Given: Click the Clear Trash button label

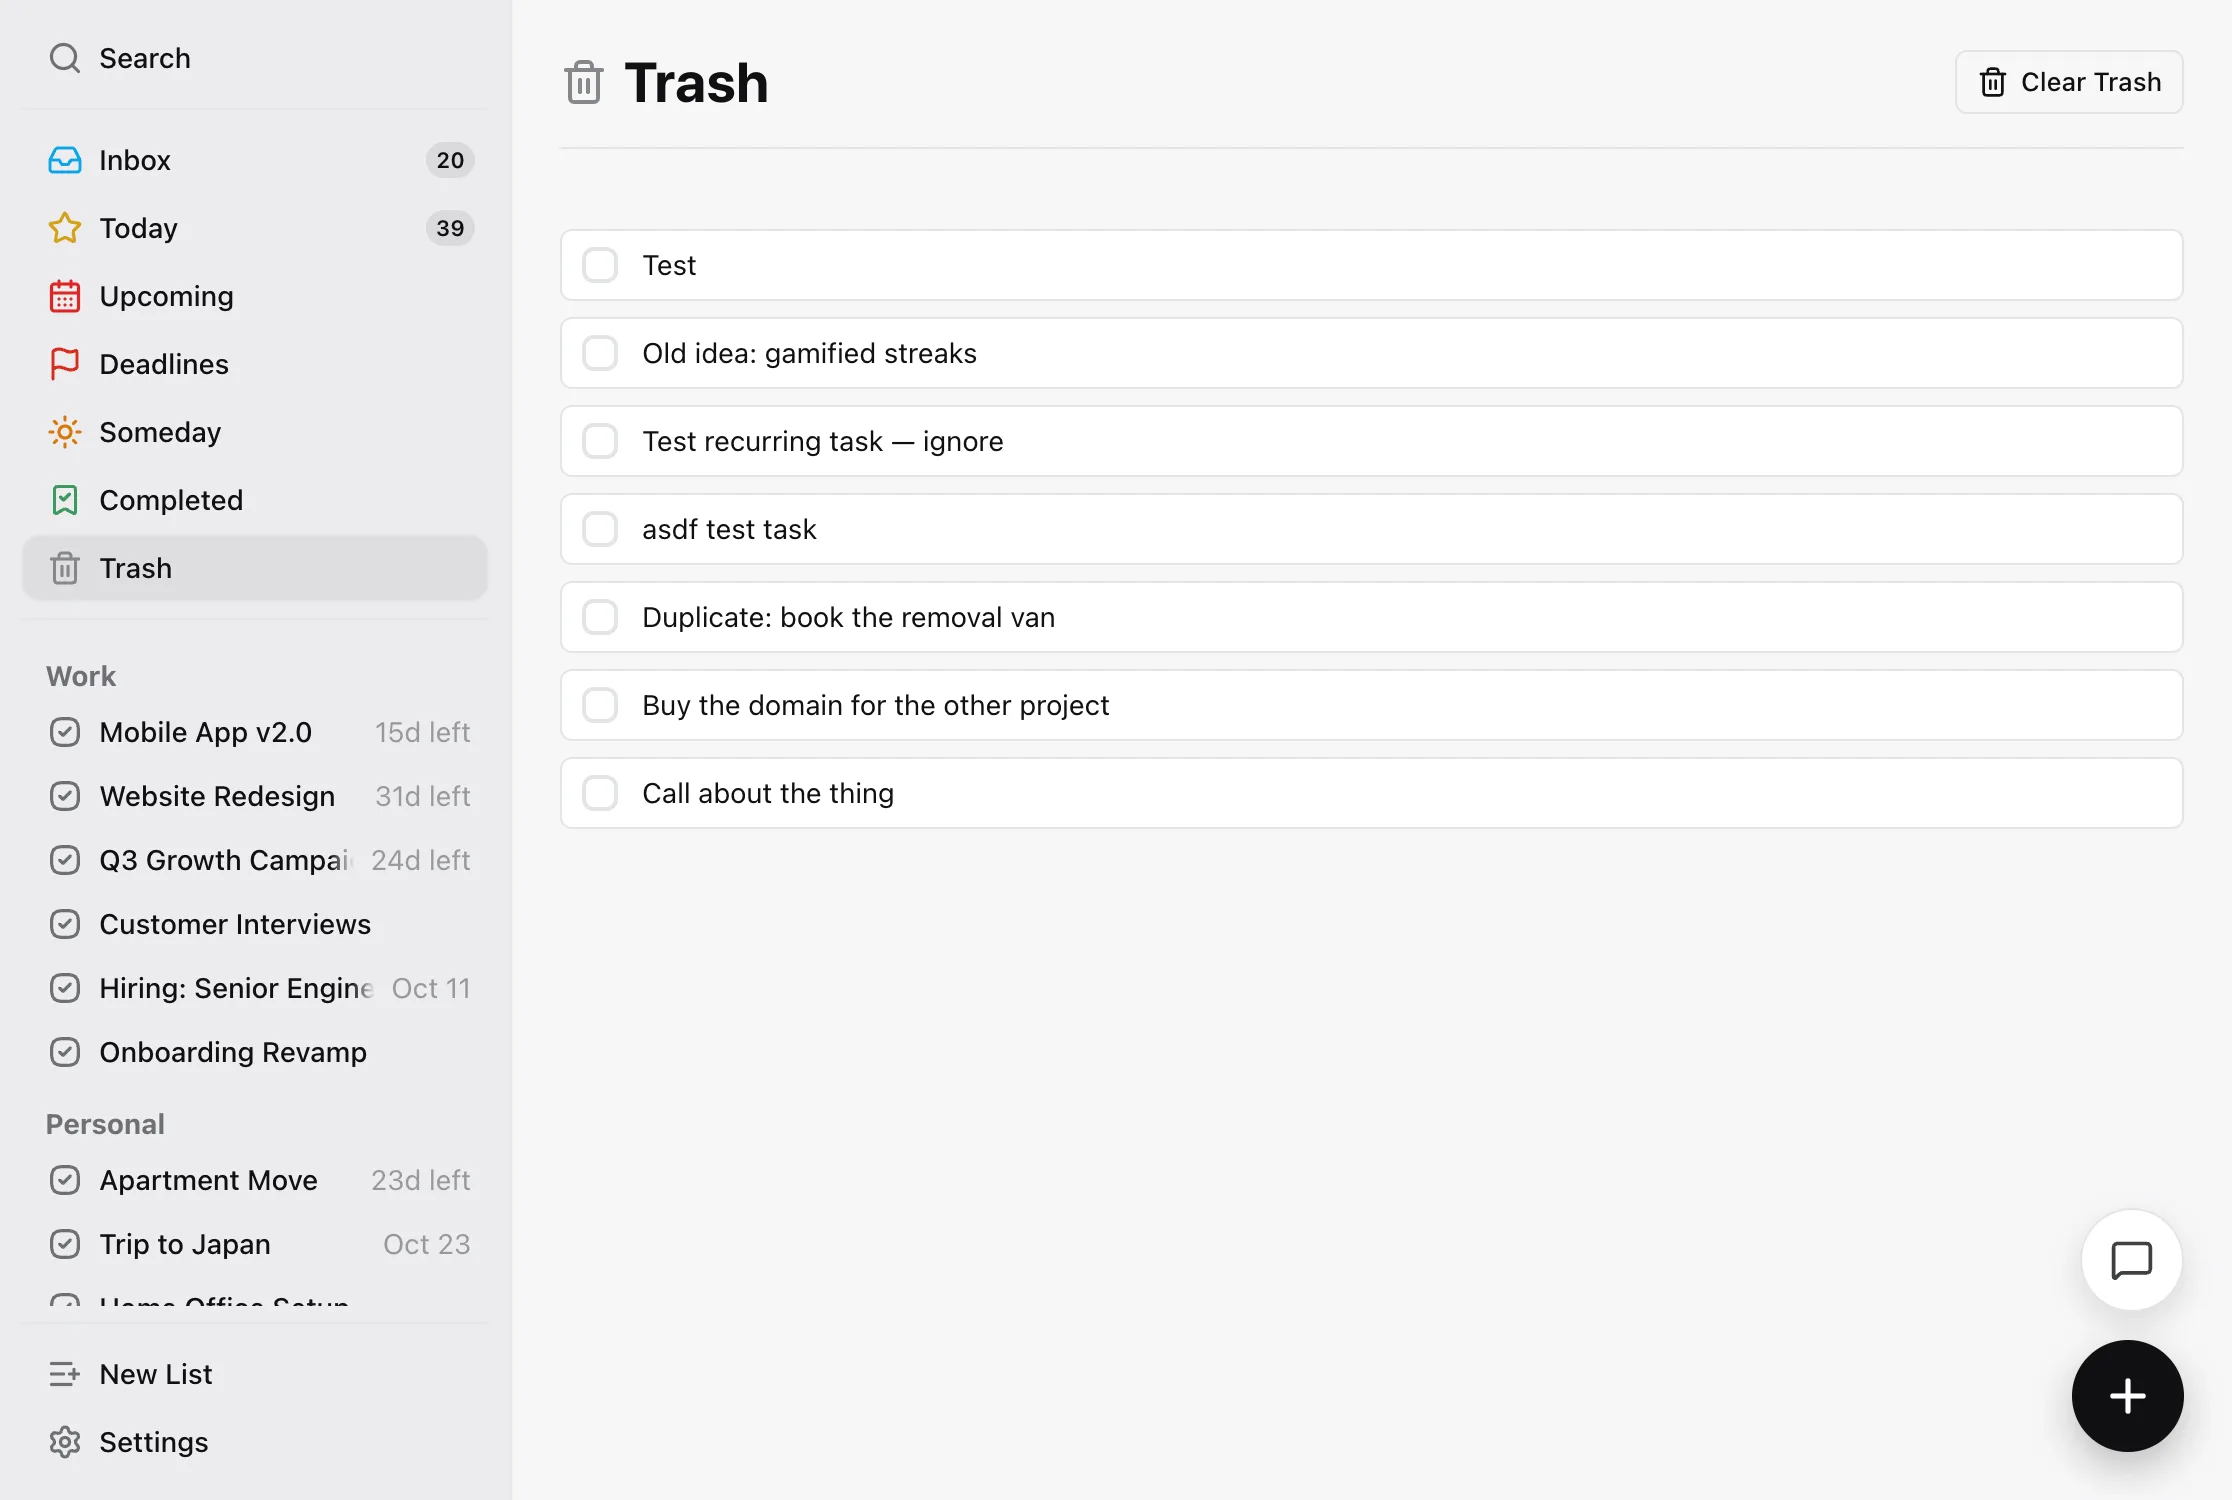Looking at the screenshot, I should [2091, 82].
